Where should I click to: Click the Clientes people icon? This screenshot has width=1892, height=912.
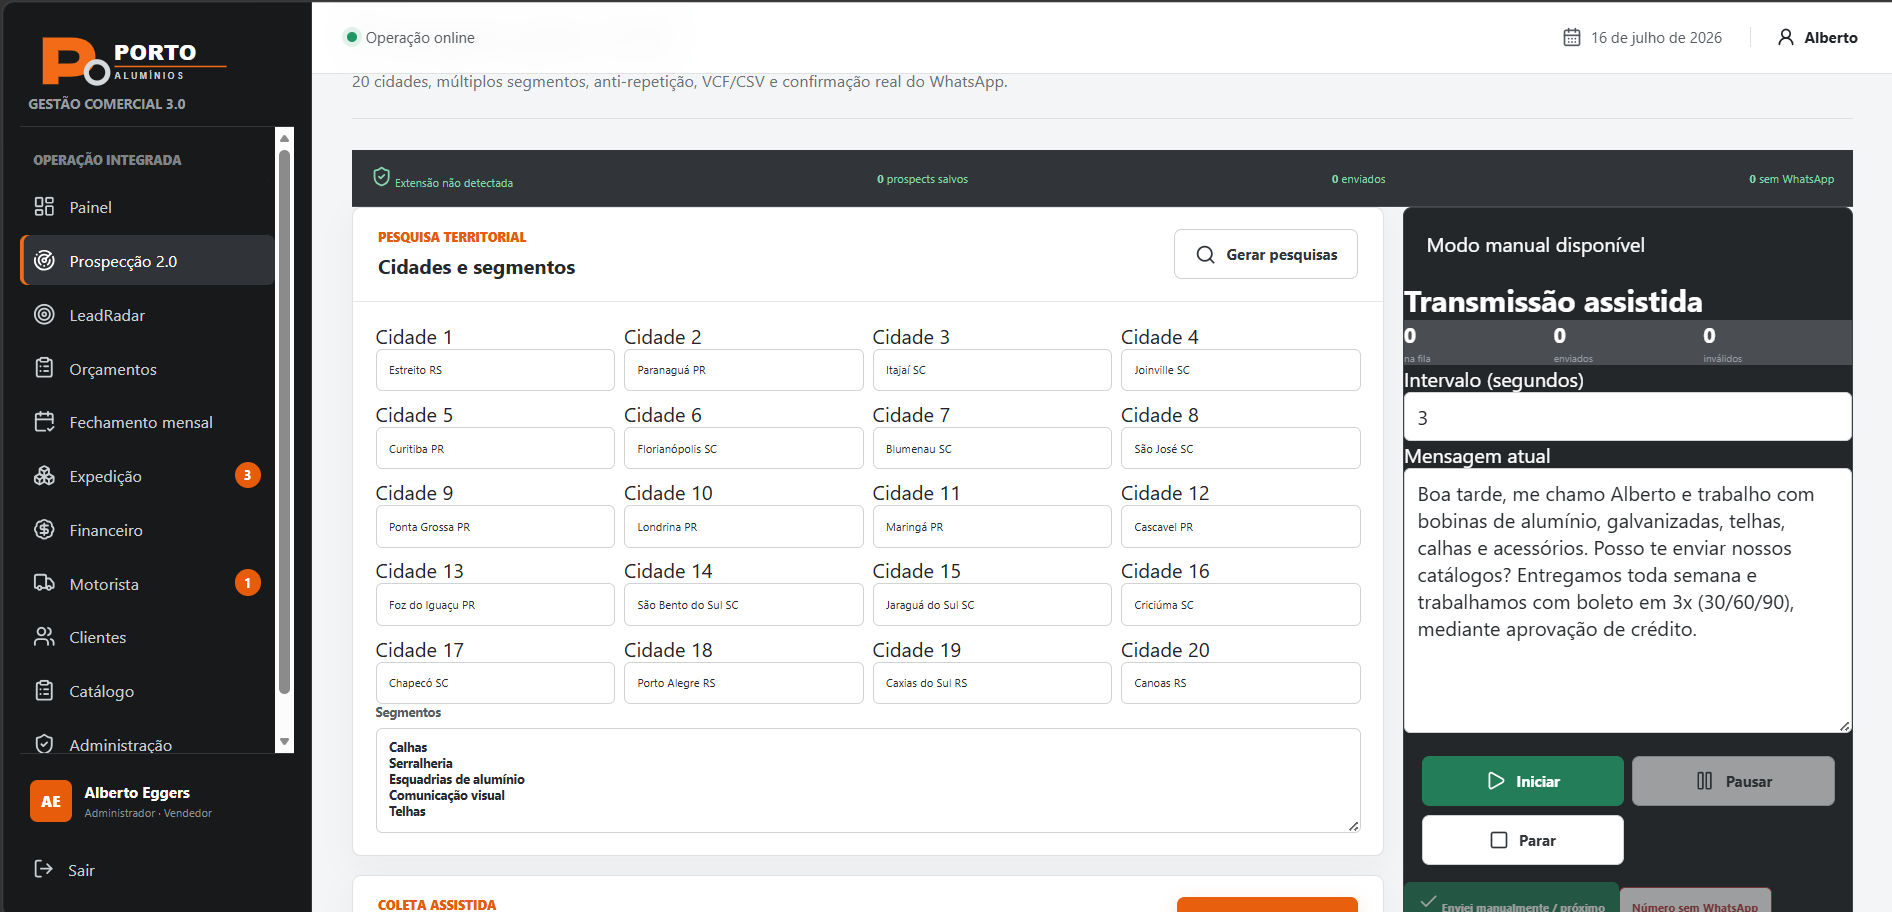(x=44, y=637)
